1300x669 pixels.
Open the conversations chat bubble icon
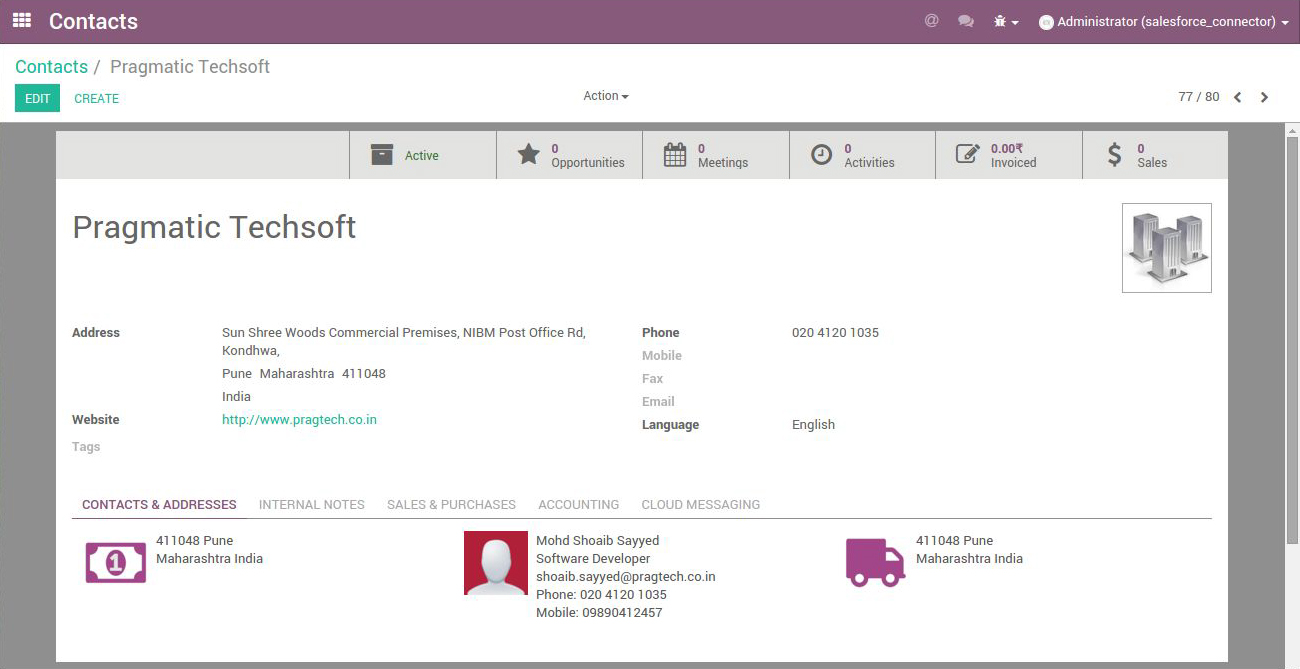tap(966, 21)
